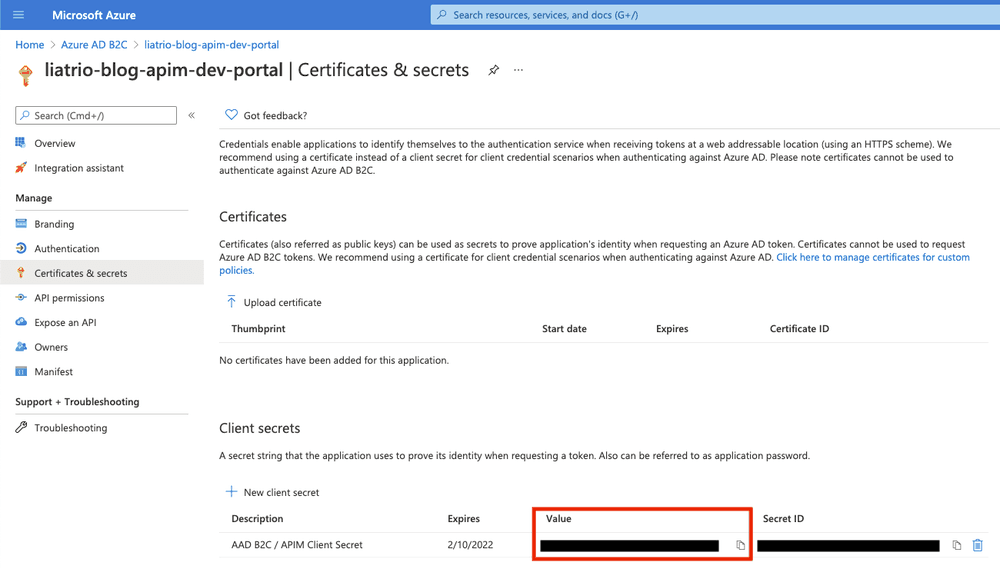Click the Expose an API cloud icon

pyautogui.click(x=21, y=322)
